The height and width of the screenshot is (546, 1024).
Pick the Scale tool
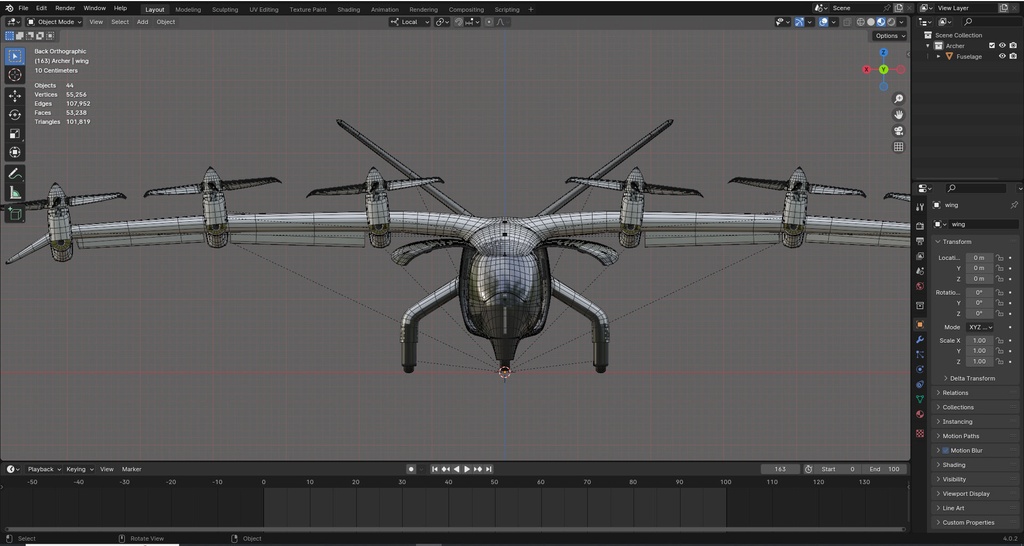[x=15, y=134]
